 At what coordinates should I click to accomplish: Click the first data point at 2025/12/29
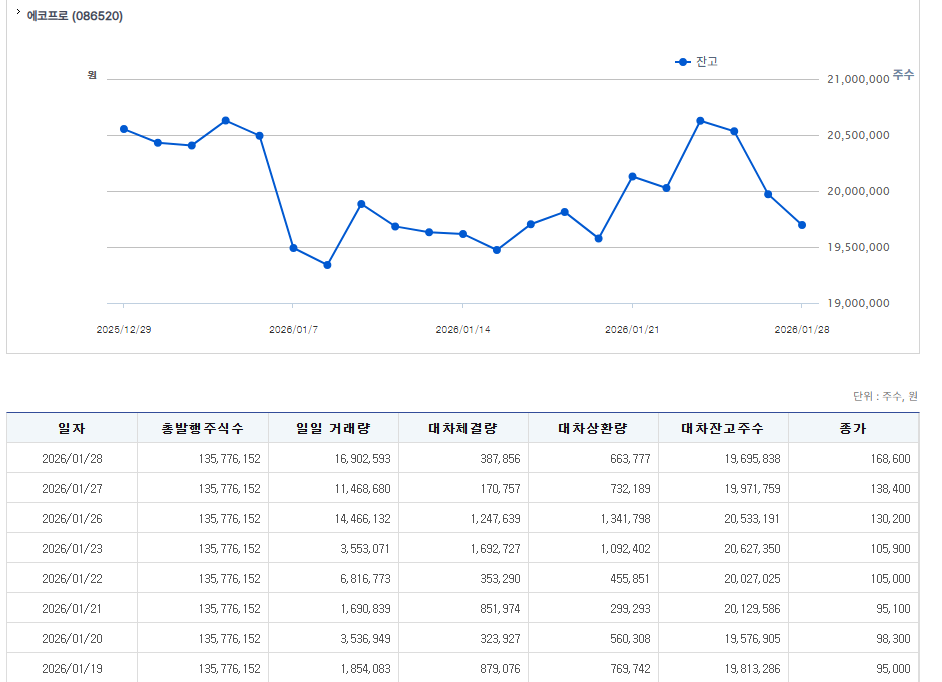125,128
